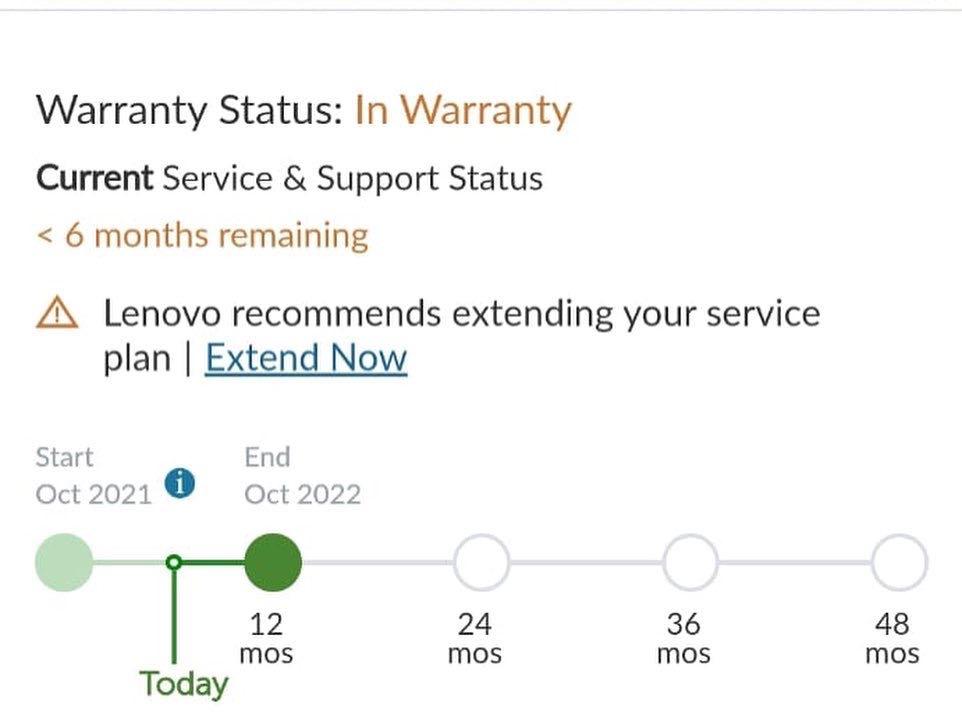The image size is (962, 724).
Task: Select the Start Oct 2021 timeline circle
Action: coord(63,563)
